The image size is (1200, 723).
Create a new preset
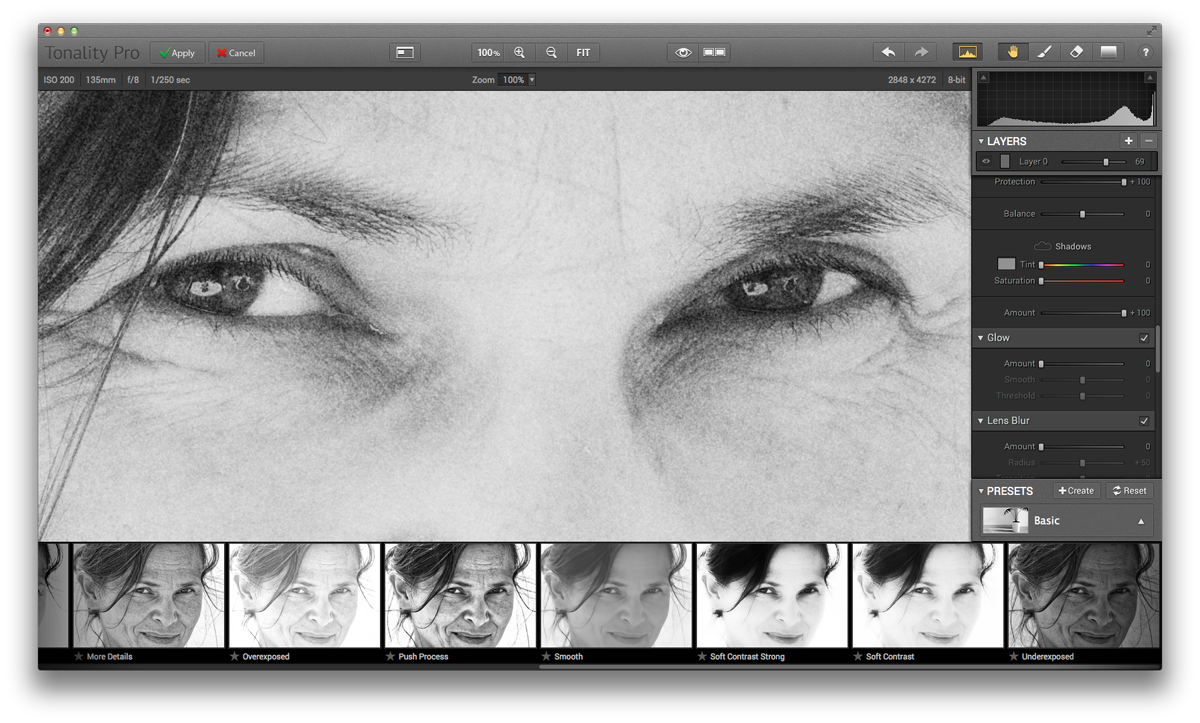click(x=1076, y=491)
